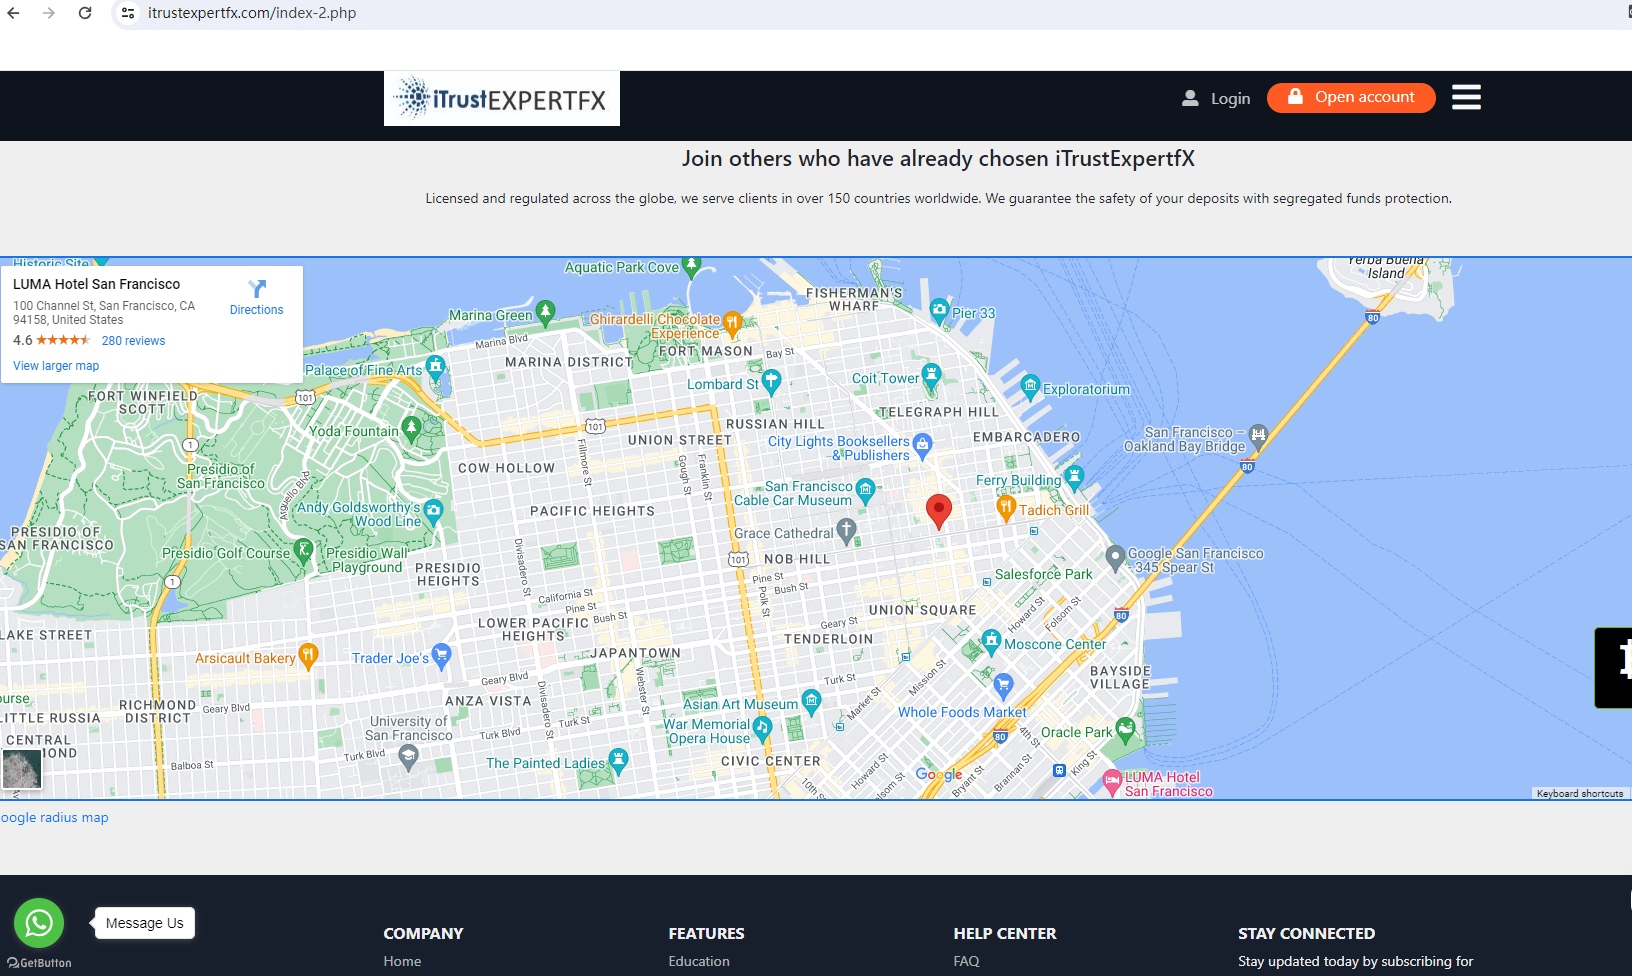The image size is (1632, 976).
Task: Click the University of San Francisco marker
Action: (408, 757)
